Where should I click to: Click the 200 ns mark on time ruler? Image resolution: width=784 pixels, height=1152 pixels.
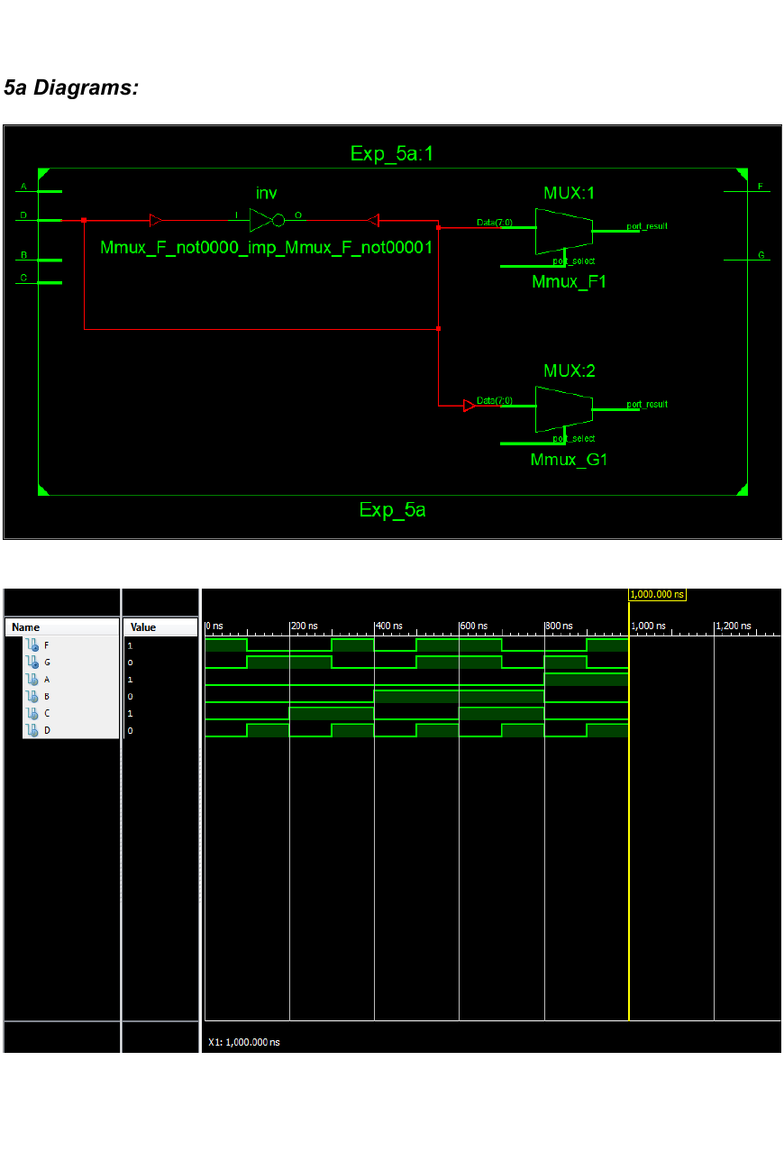[304, 626]
